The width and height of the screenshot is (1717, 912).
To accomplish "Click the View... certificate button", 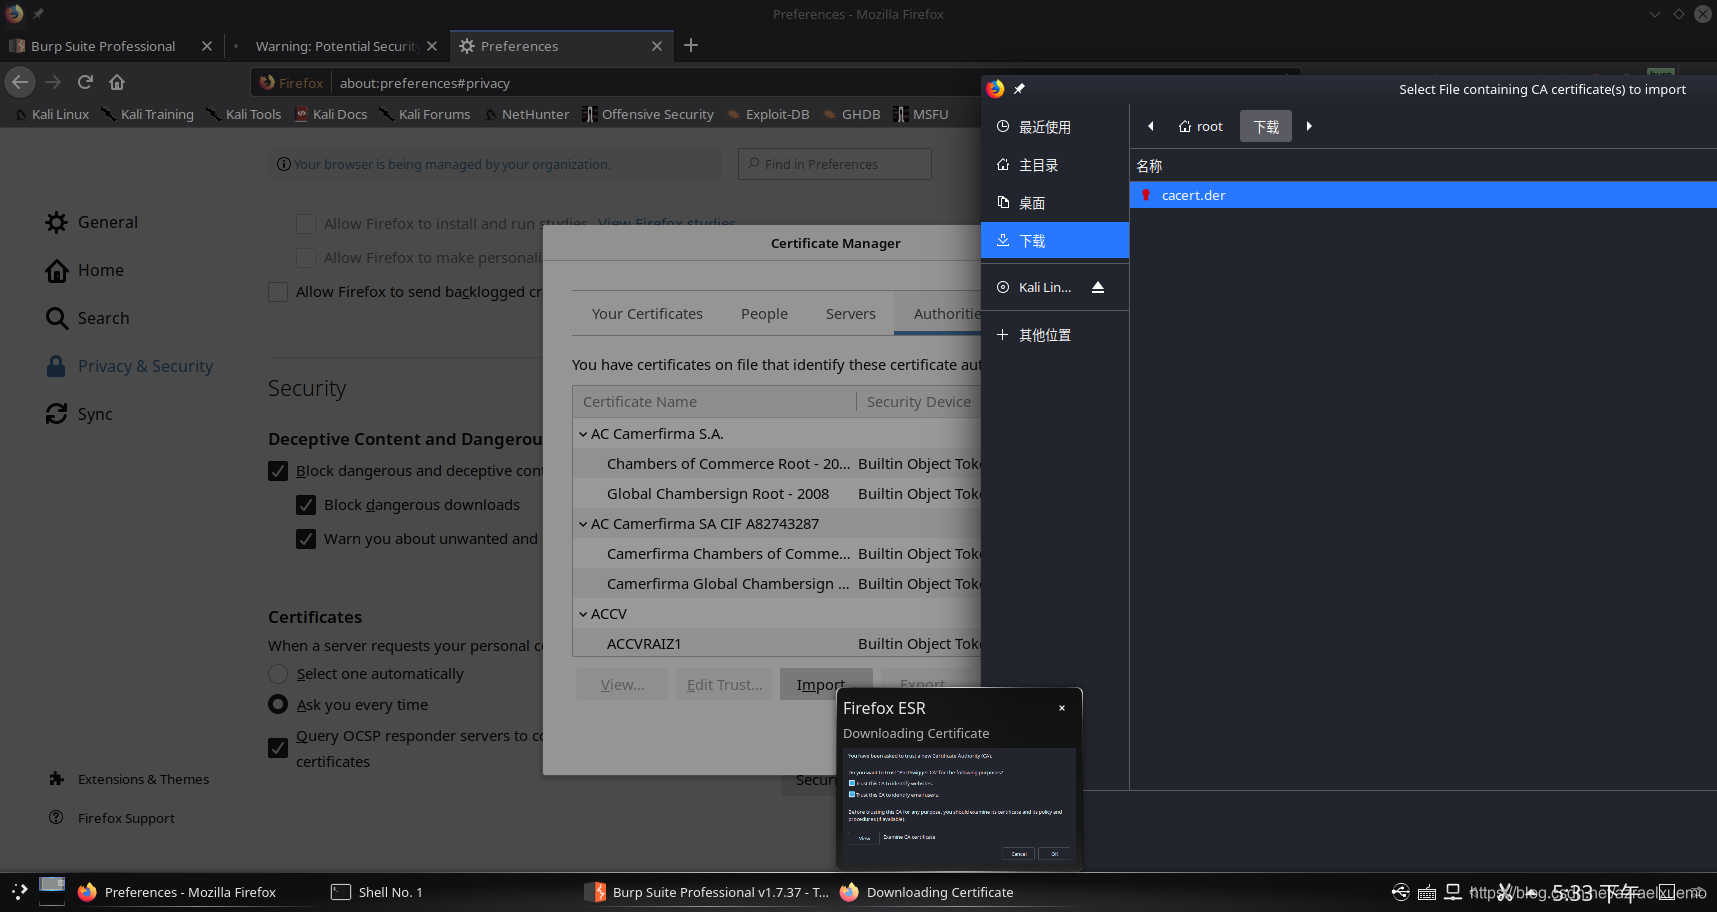I will (622, 685).
